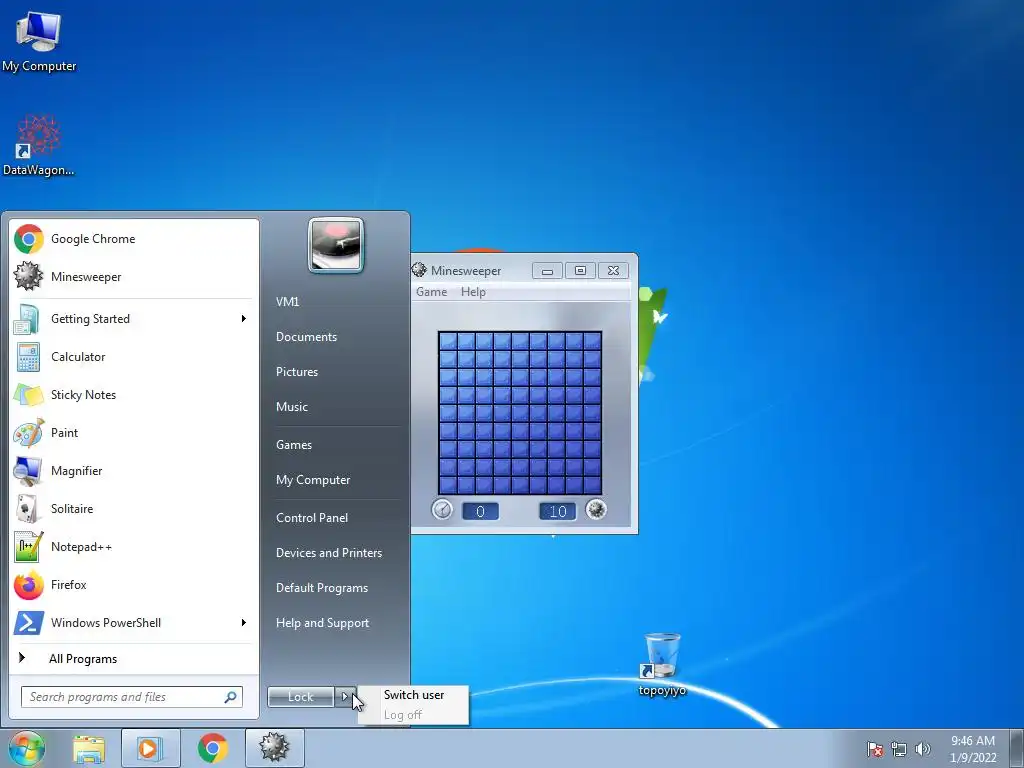1024x768 pixels.
Task: Select My Computer desktop icon
Action: [x=39, y=41]
